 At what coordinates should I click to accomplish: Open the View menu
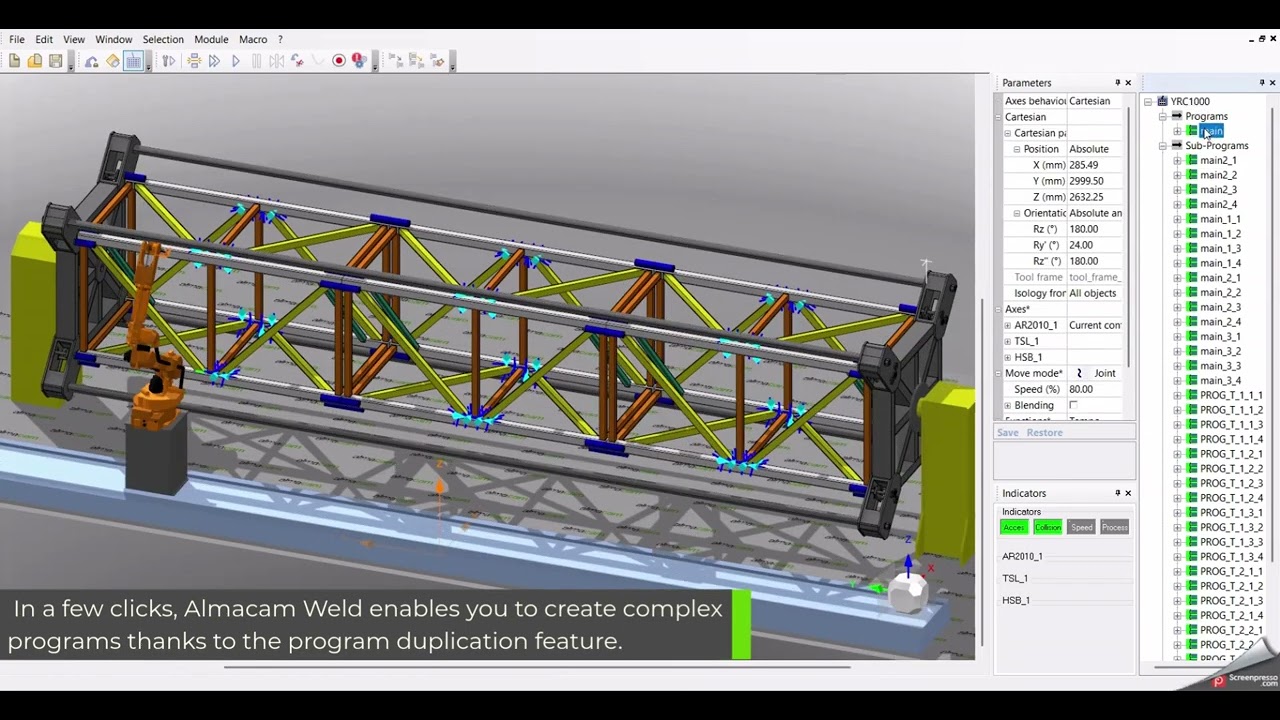[74, 40]
